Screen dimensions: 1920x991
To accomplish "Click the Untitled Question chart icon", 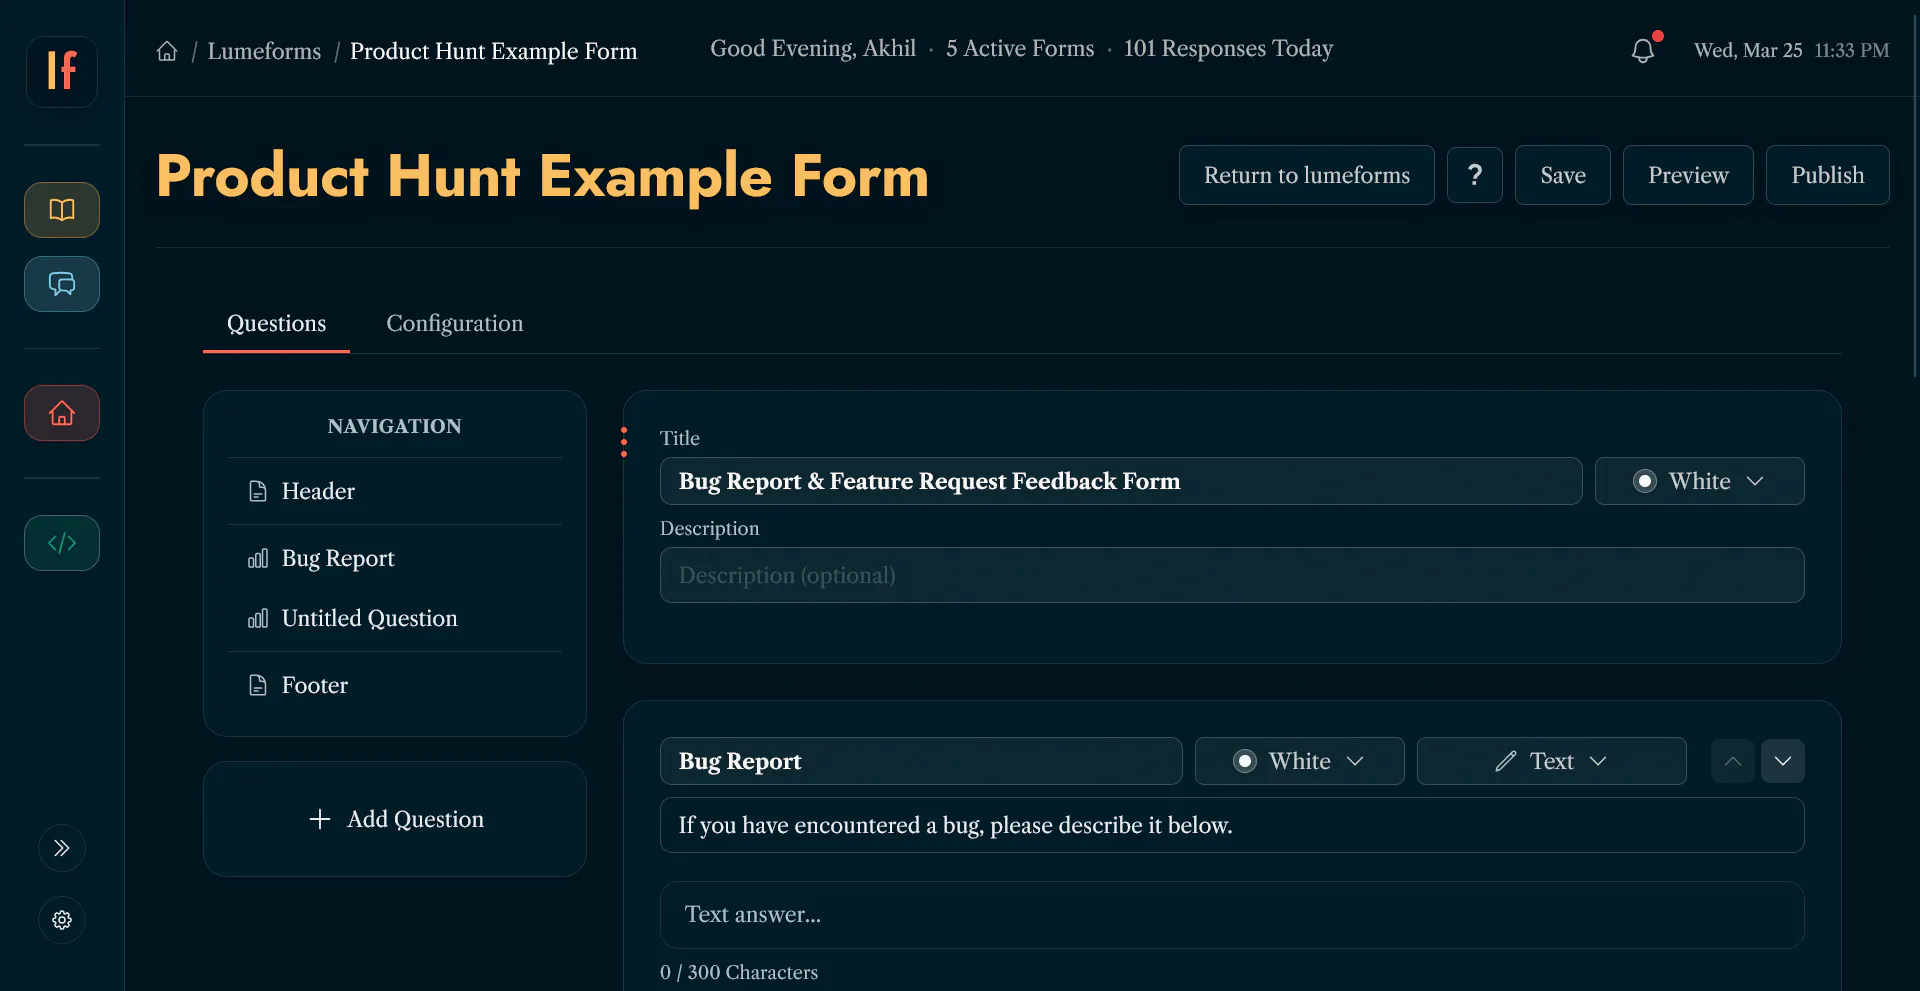I will 258,618.
